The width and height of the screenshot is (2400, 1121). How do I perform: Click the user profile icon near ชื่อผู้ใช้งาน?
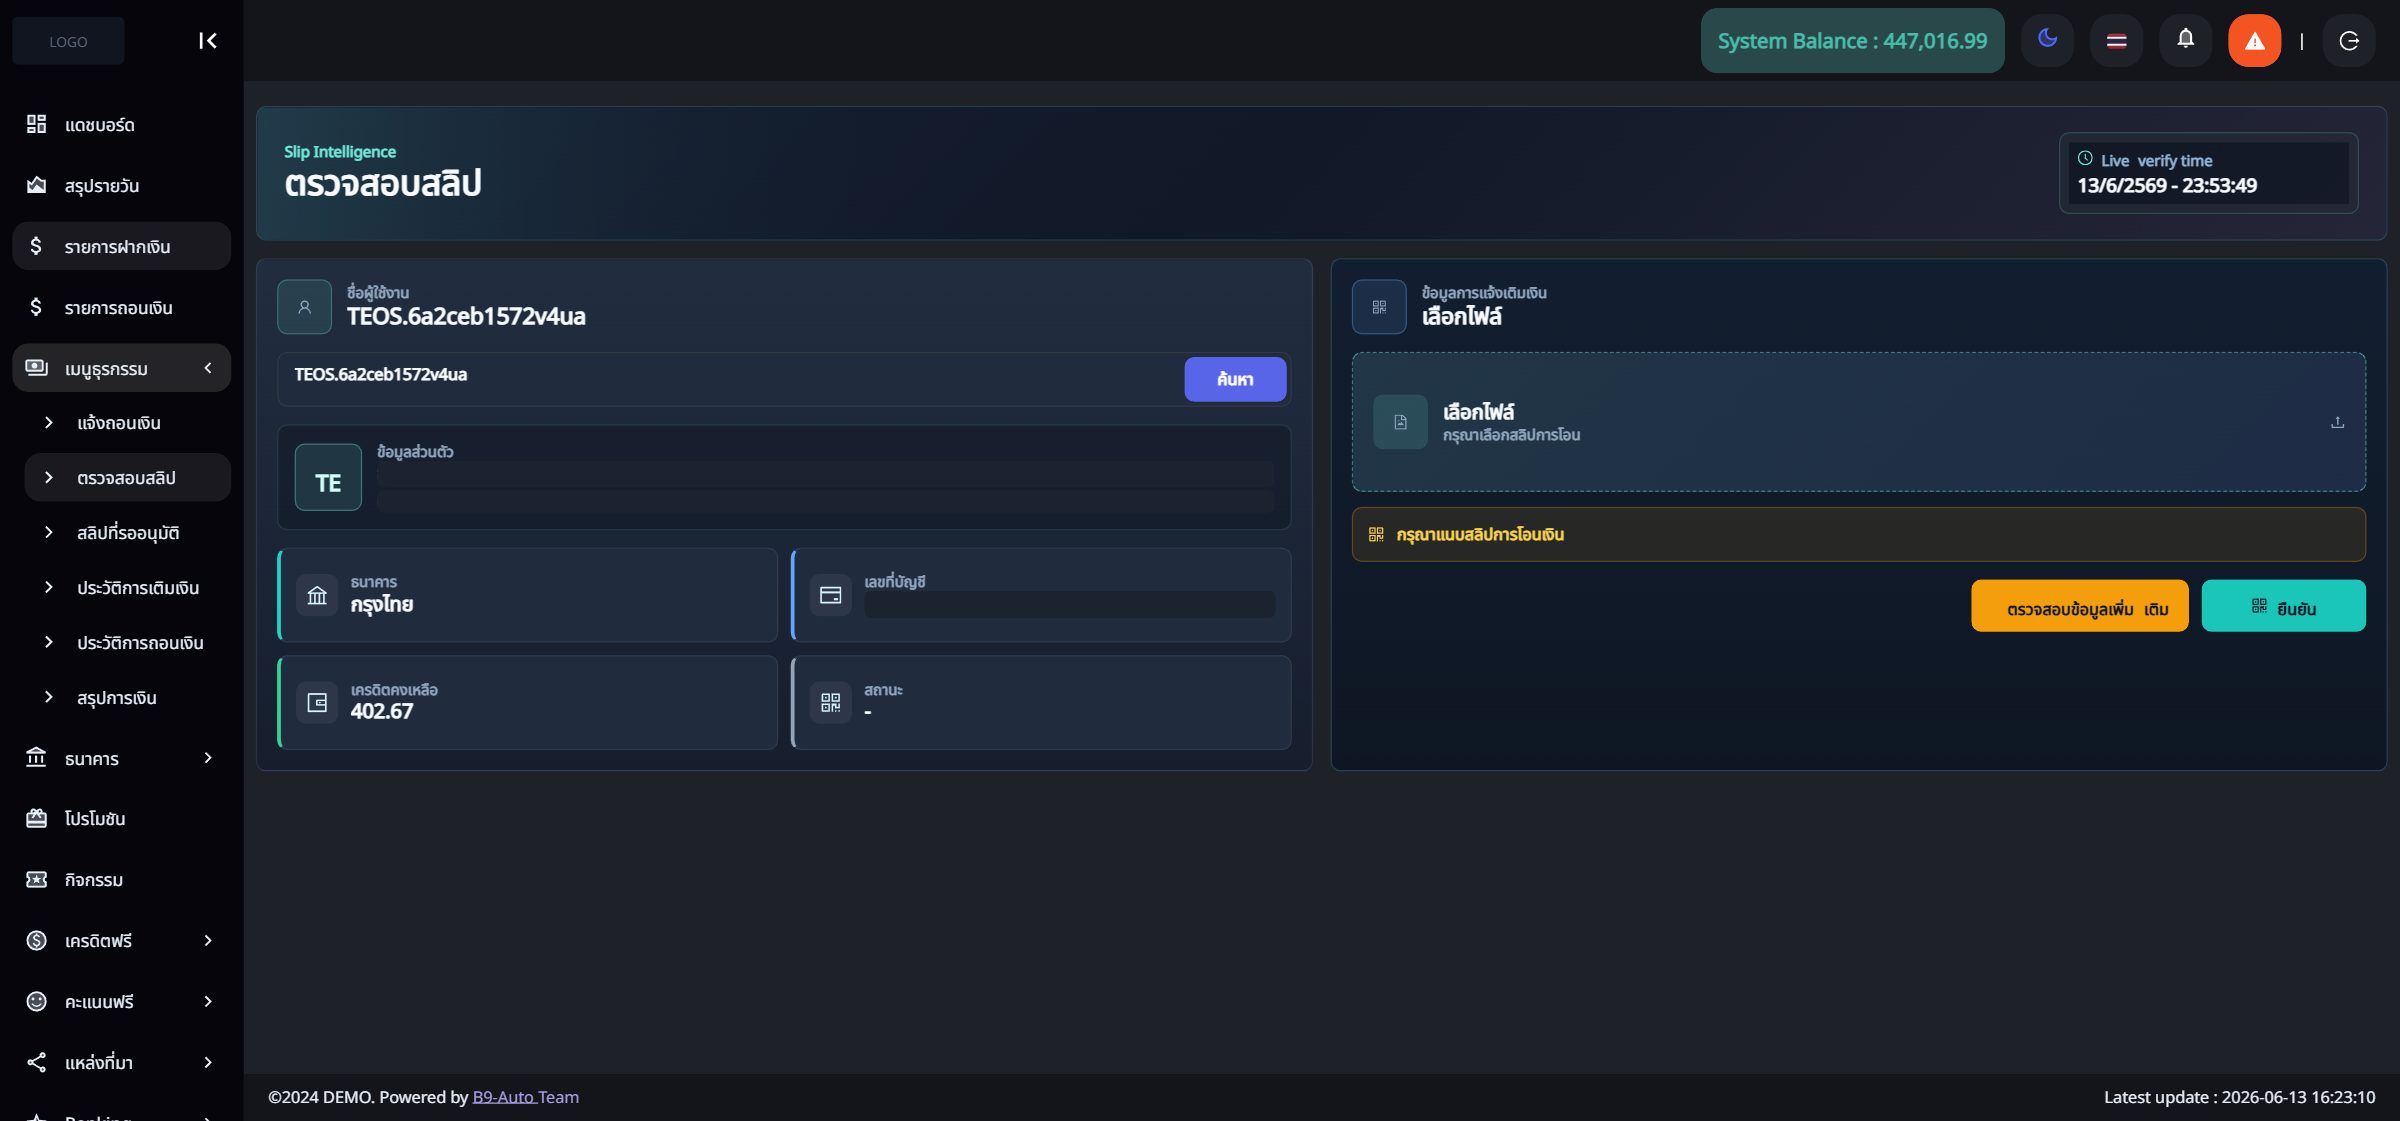pos(304,307)
